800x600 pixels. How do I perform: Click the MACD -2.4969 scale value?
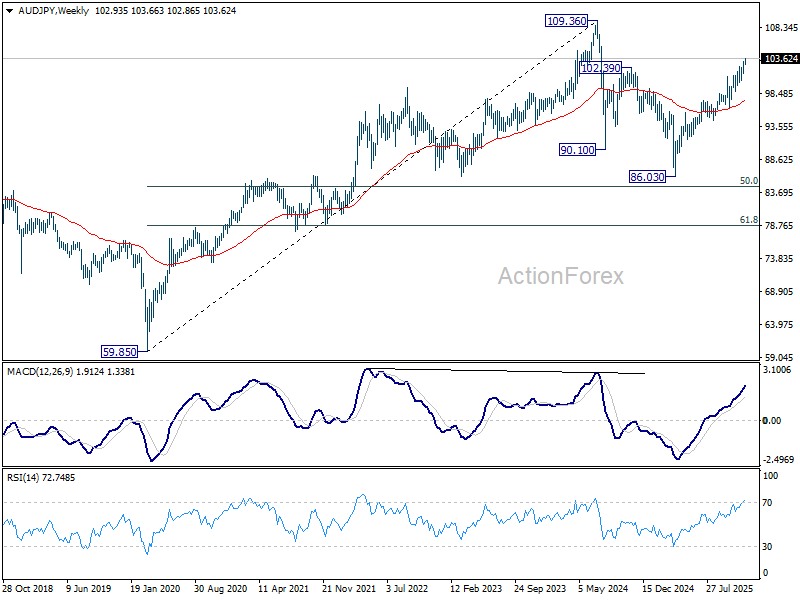pyautogui.click(x=778, y=459)
